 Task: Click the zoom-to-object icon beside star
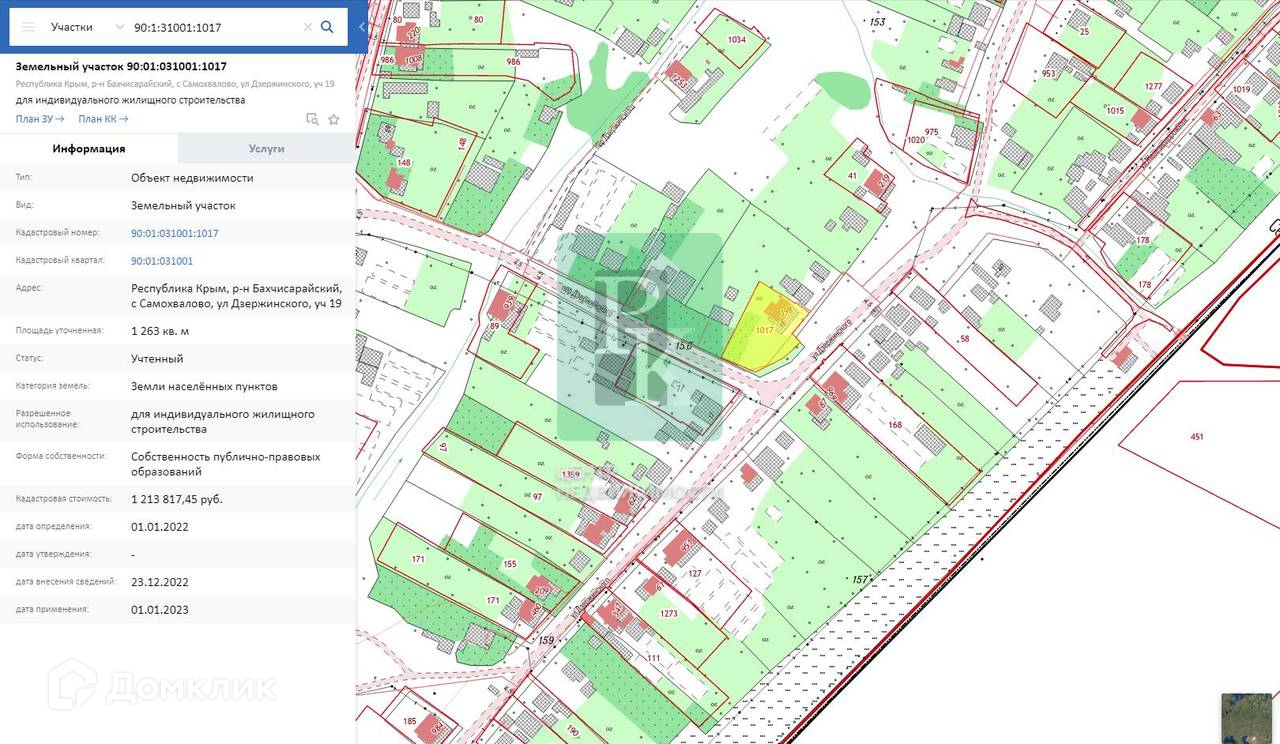tap(312, 119)
